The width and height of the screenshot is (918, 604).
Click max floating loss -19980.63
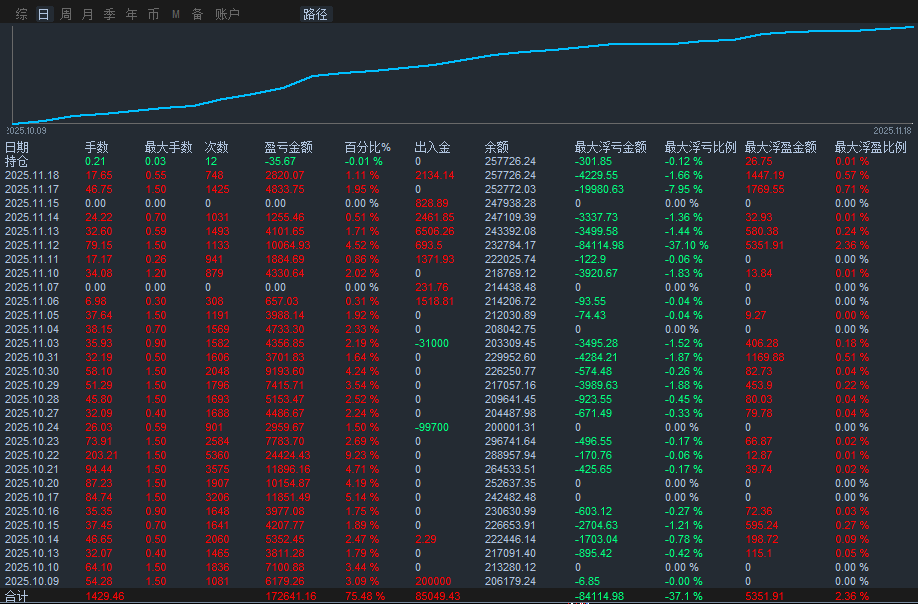[x=599, y=189]
